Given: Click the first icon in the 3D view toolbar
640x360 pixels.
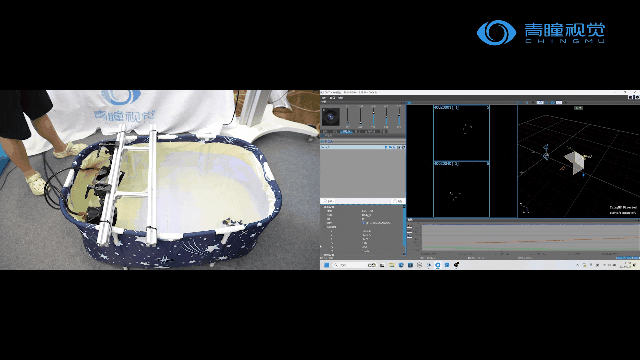Looking at the screenshot, I should coord(520,102).
